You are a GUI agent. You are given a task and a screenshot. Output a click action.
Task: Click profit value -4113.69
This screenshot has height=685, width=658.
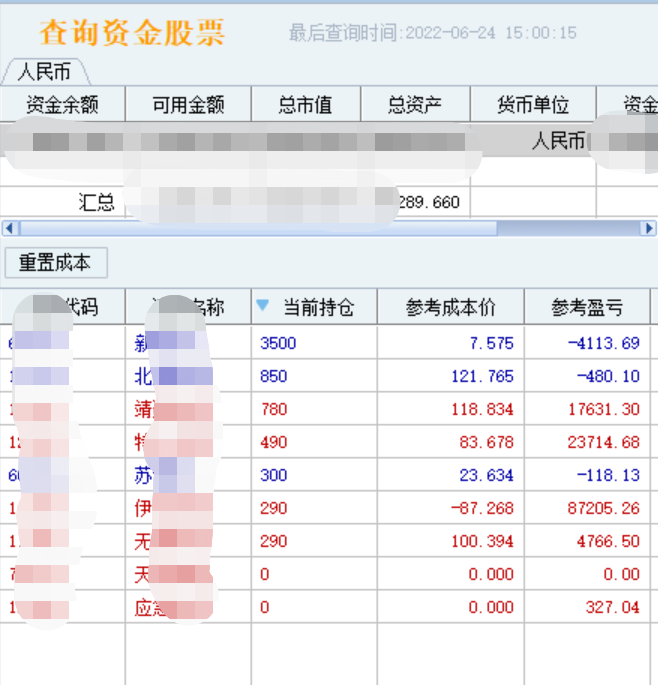pos(604,343)
